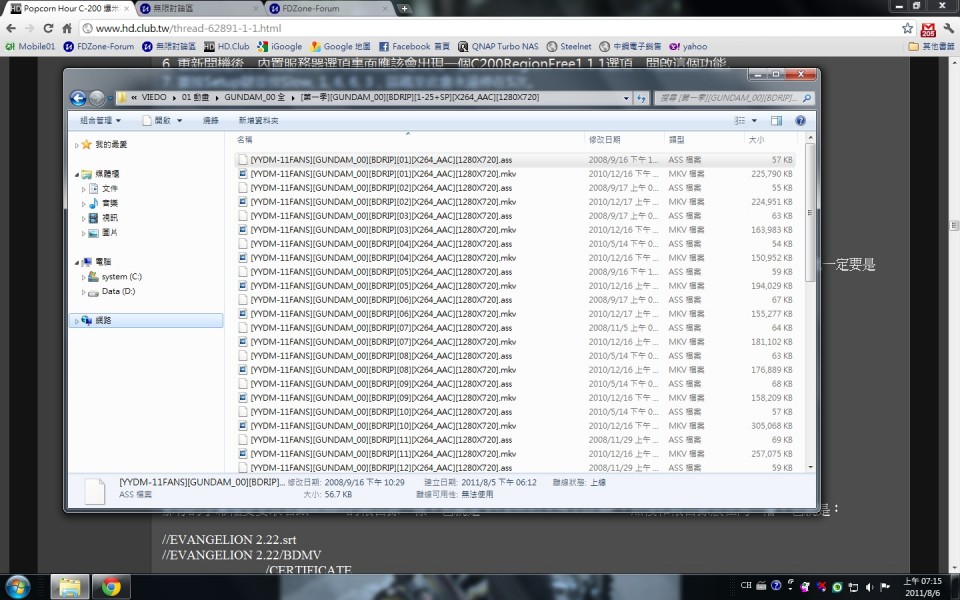The image size is (960, 600).
Task: Click Chrome back arrow
Action: coord(11,28)
